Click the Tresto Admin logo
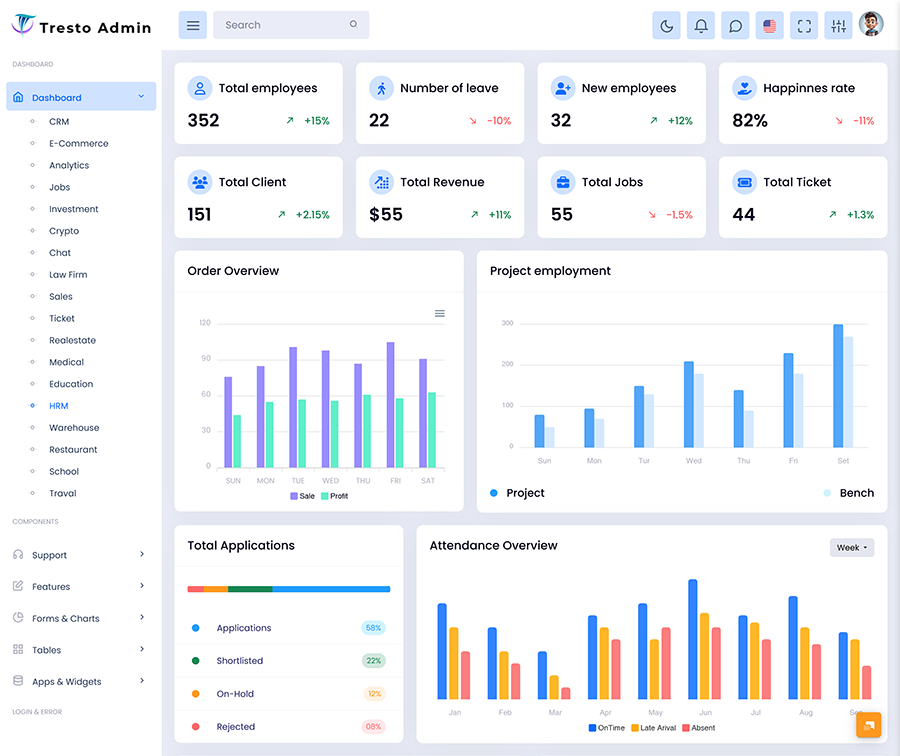Viewport: 900px width, 756px height. pyautogui.click(x=81, y=26)
